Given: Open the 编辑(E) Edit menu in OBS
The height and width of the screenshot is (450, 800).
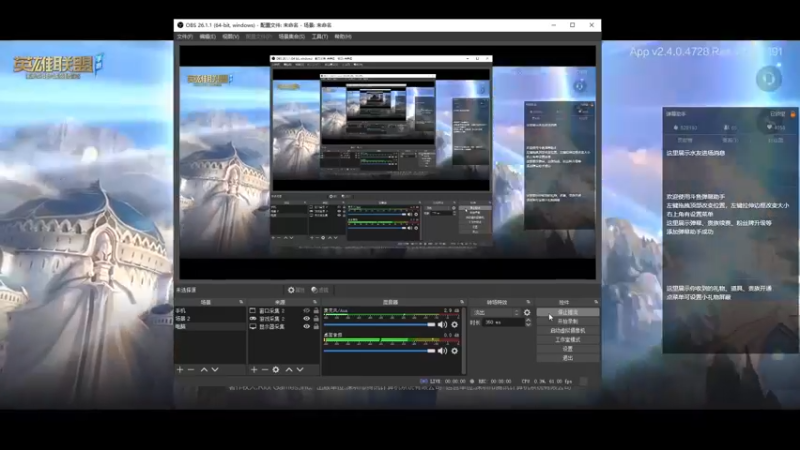Looking at the screenshot, I should pos(207,37).
